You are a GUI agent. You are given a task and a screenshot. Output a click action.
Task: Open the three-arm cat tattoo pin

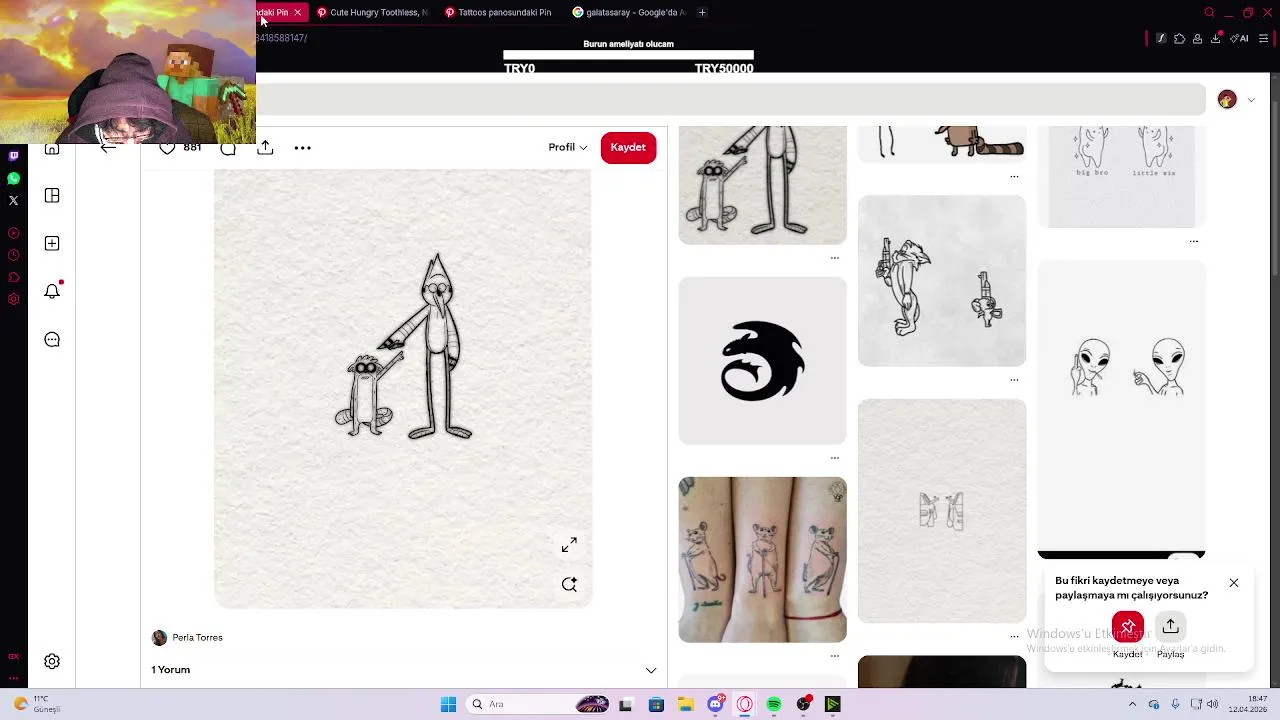coord(762,560)
